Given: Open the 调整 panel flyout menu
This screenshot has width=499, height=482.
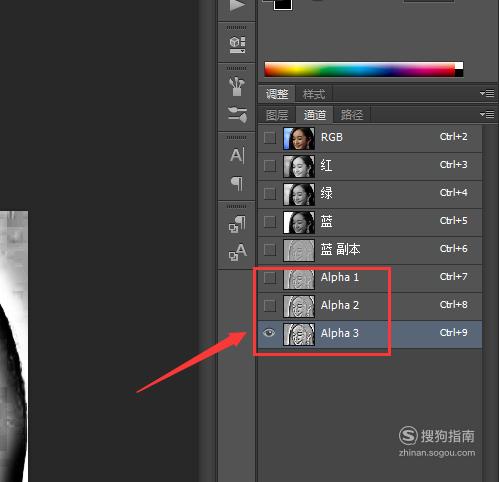Looking at the screenshot, I should click(487, 93).
